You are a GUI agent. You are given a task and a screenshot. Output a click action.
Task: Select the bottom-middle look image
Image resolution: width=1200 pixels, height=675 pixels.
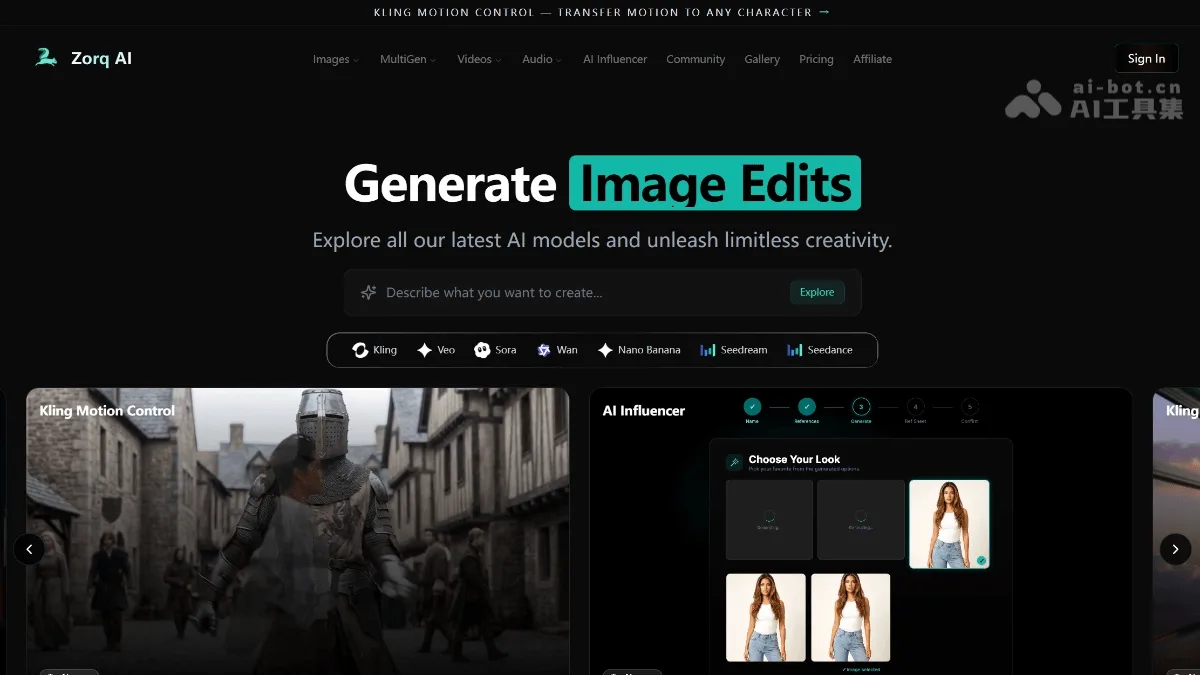coord(850,617)
